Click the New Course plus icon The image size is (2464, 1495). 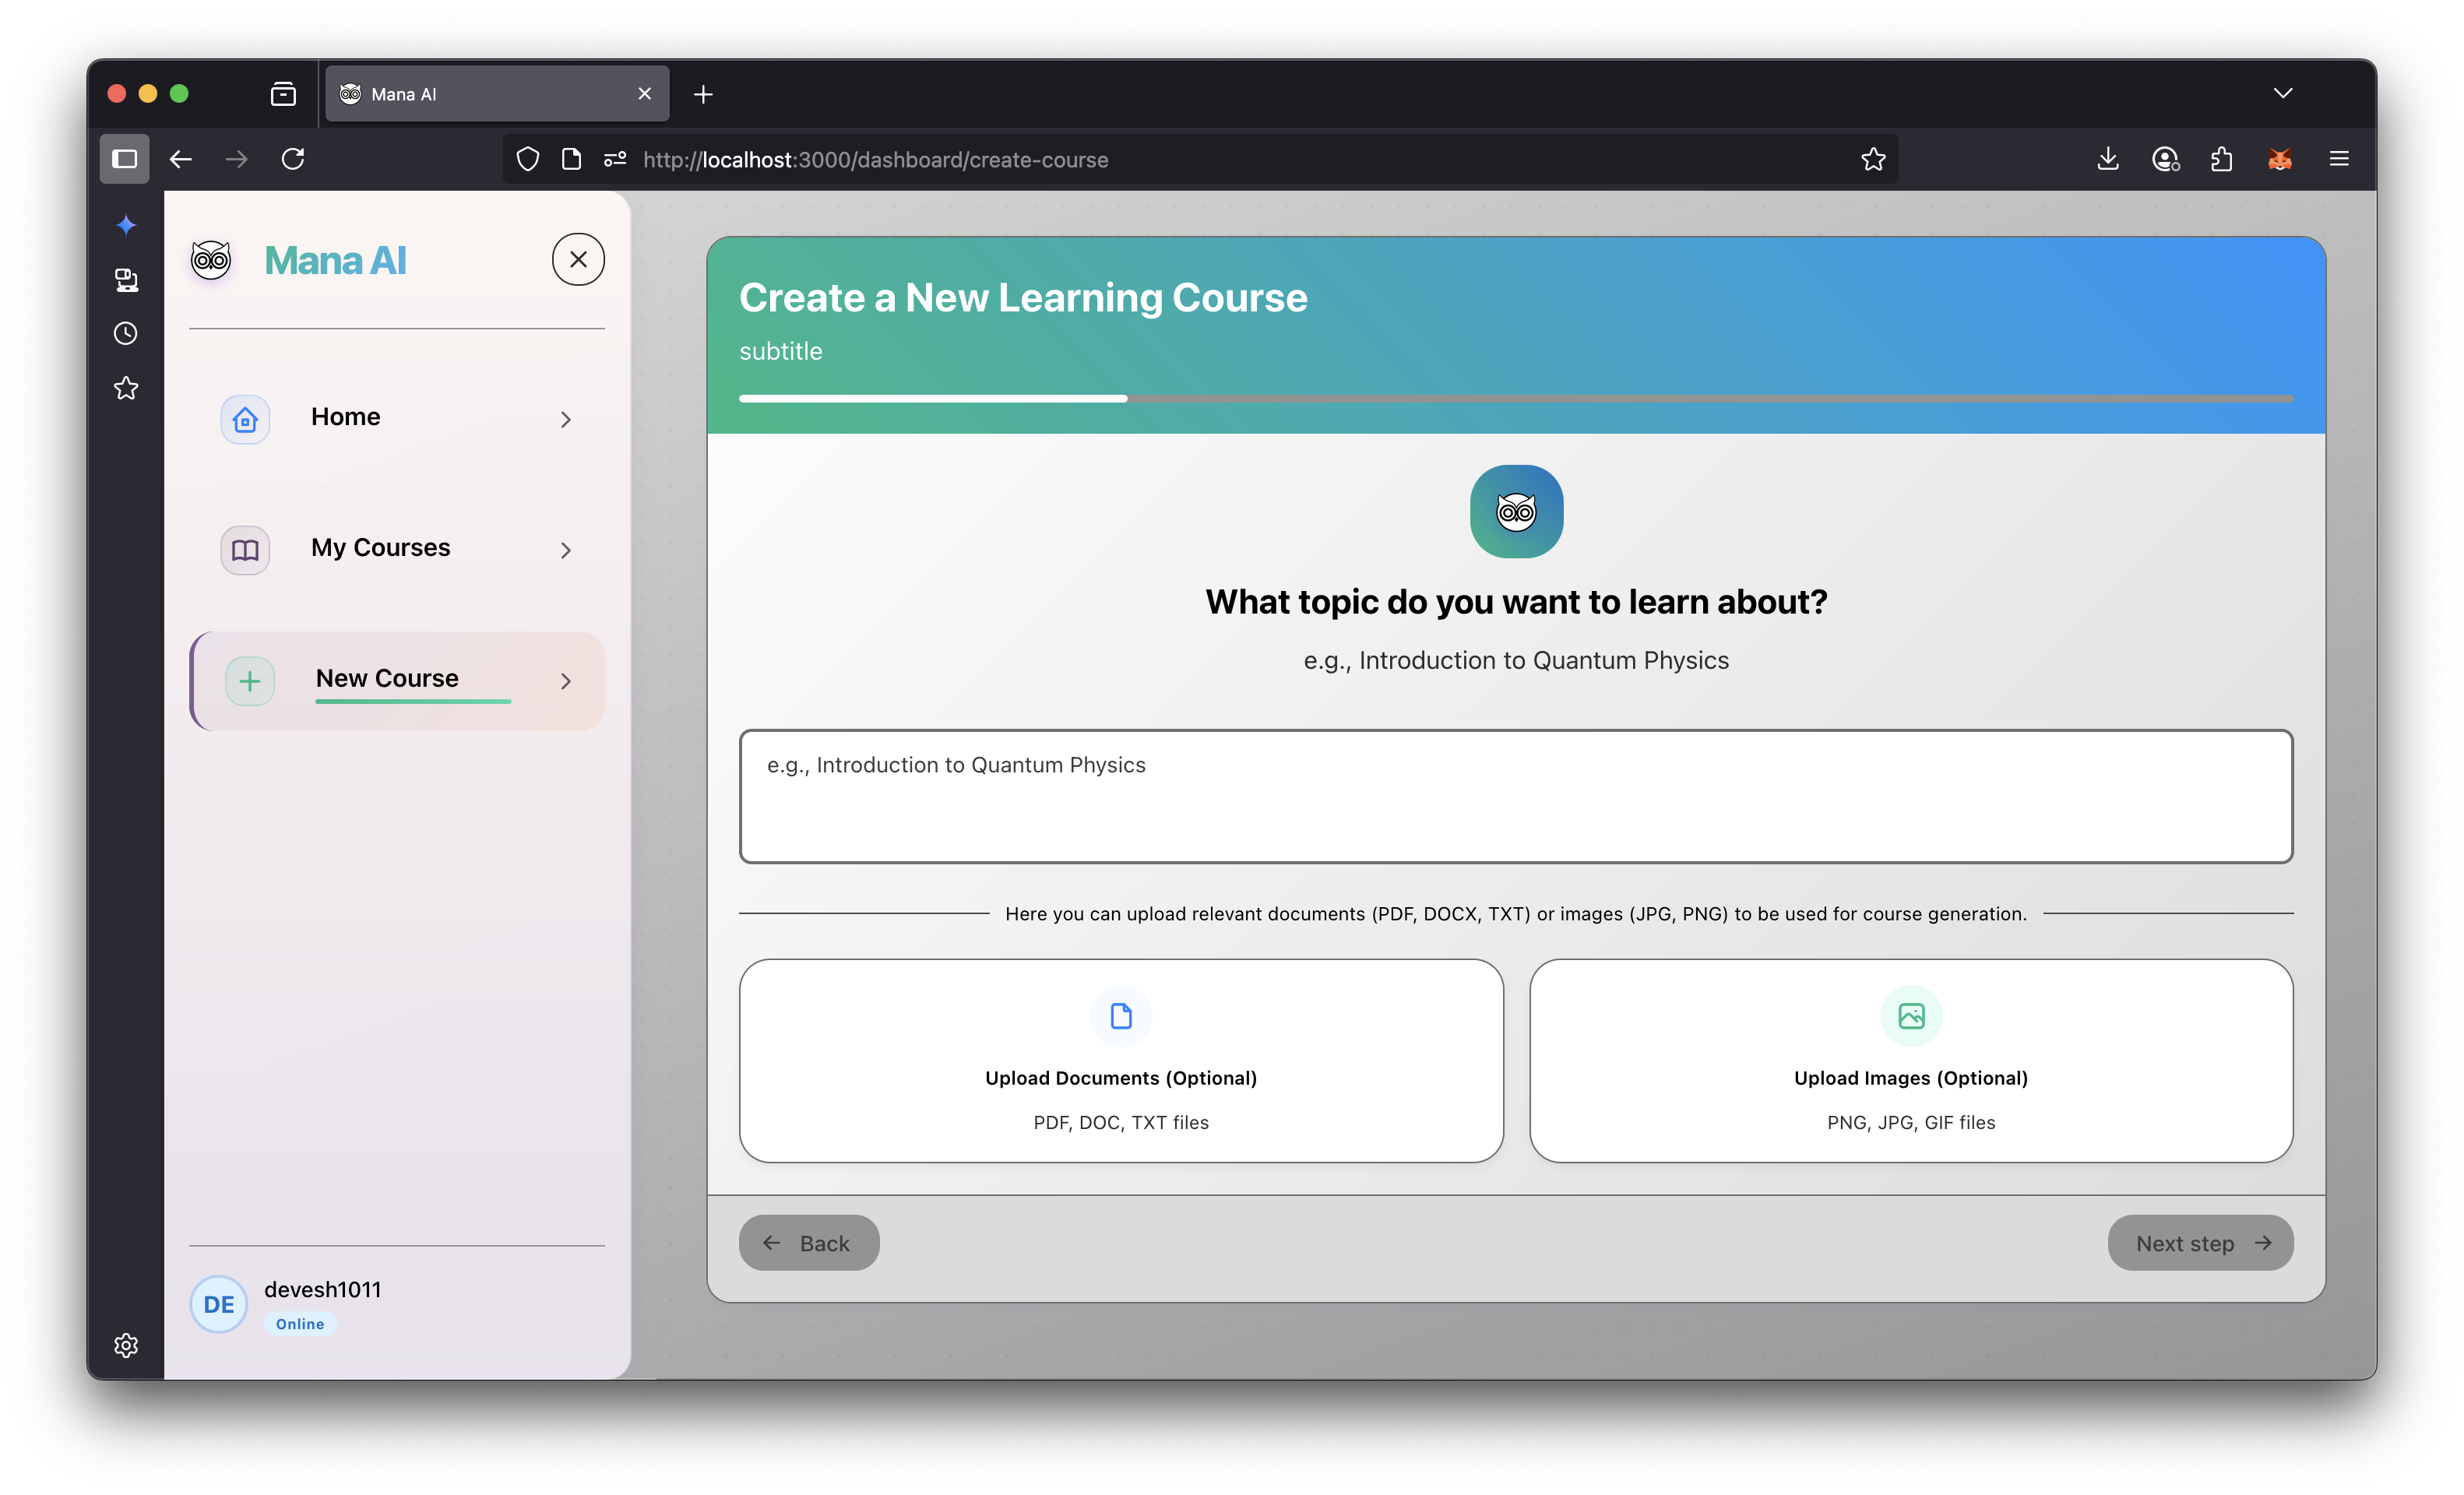click(x=250, y=681)
